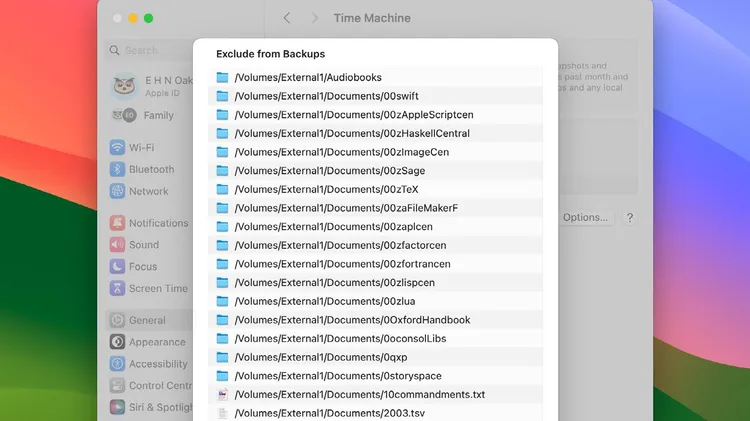The image size is (750, 421).
Task: Open the Network settings pane
Action: pyautogui.click(x=150, y=191)
